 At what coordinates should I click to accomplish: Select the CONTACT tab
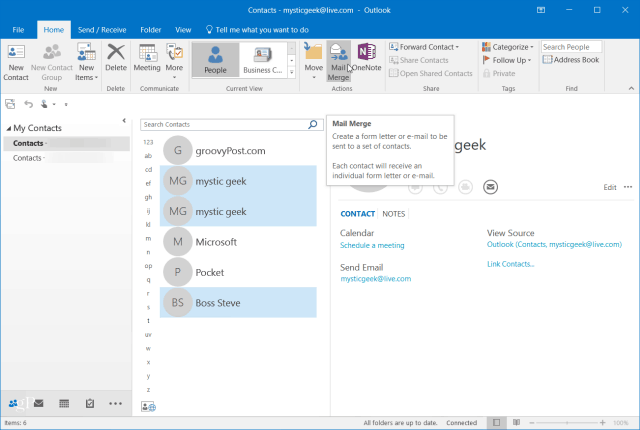(358, 214)
